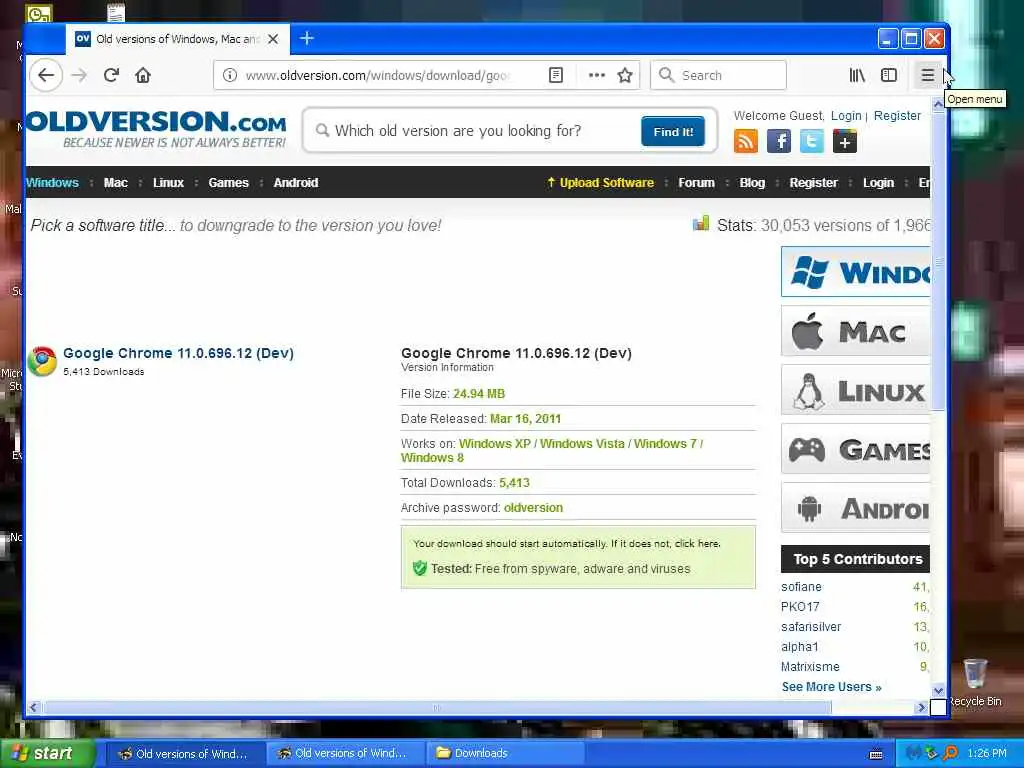Click vertical scrollbar up arrow
The image size is (1024, 768).
click(x=938, y=104)
